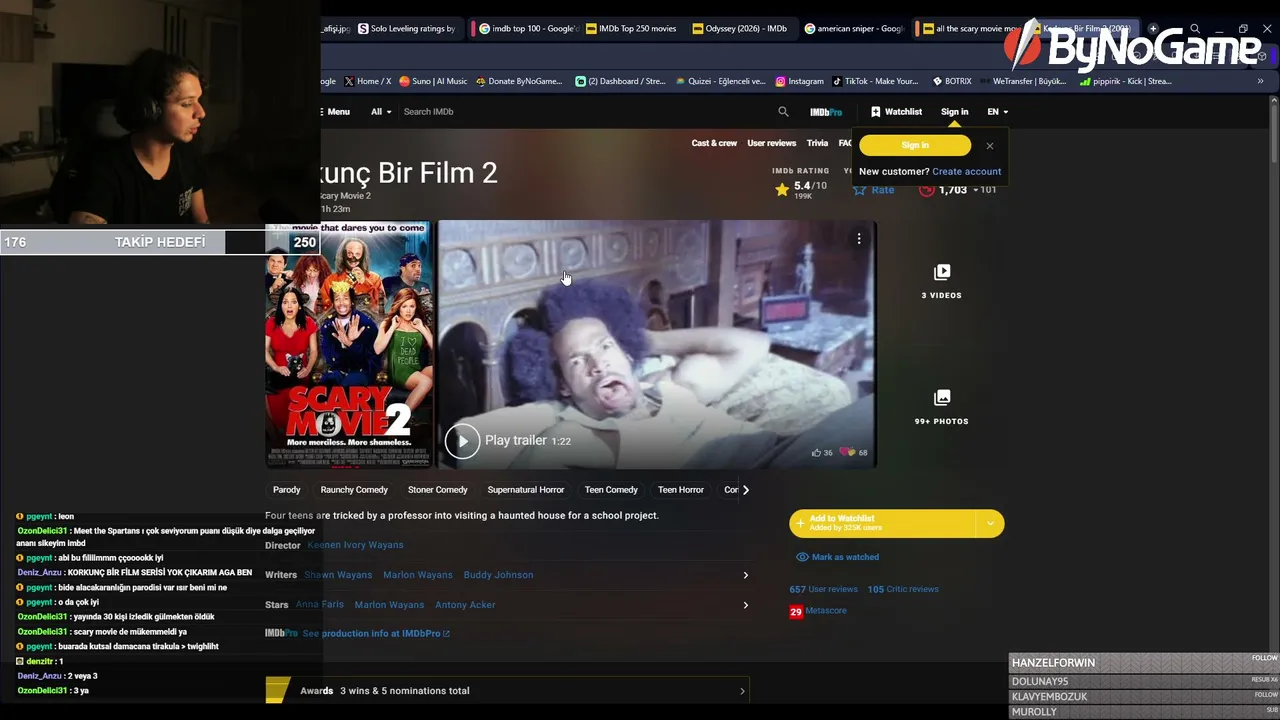
Task: Open the TikTok bookmark
Action: 874,81
